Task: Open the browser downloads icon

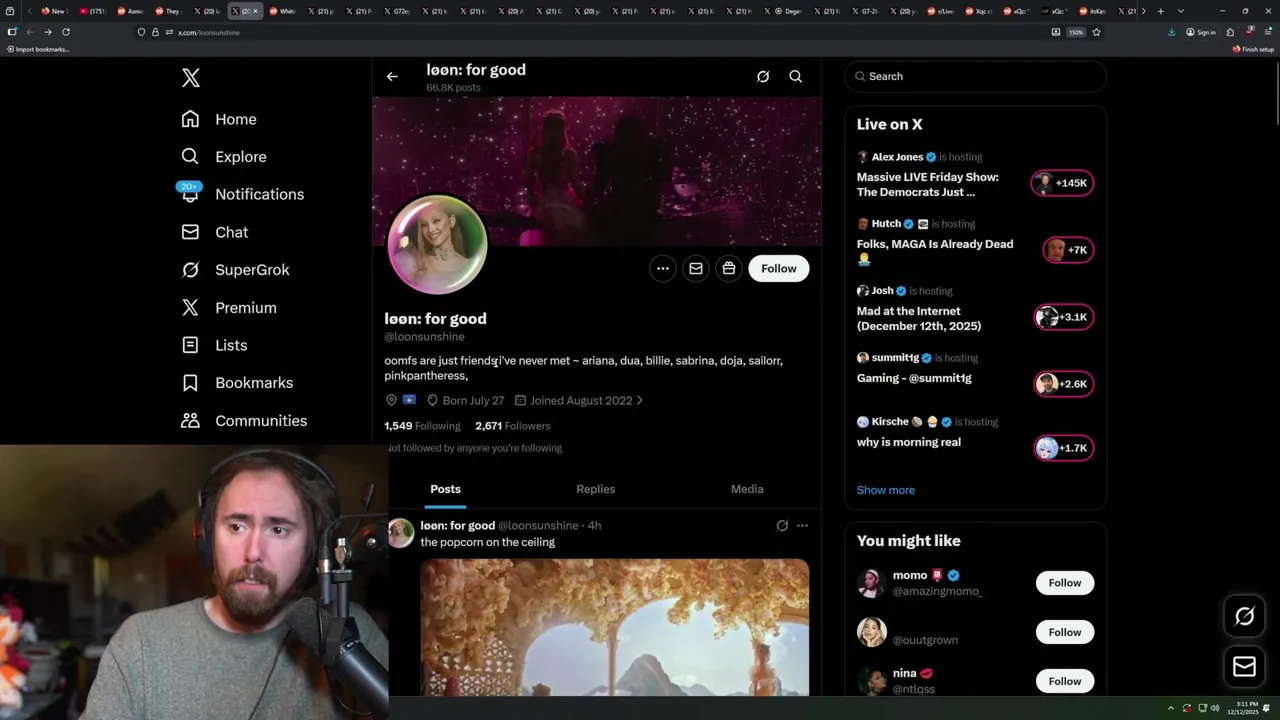Action: coord(1171,32)
